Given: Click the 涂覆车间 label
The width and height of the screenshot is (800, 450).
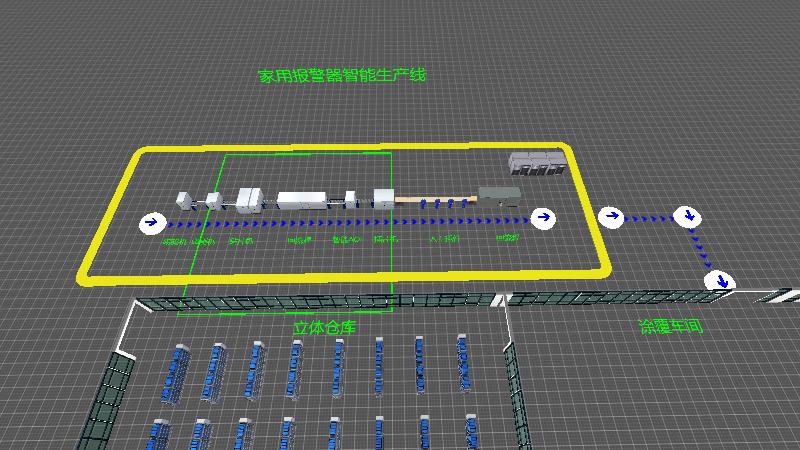Looking at the screenshot, I should click(668, 326).
